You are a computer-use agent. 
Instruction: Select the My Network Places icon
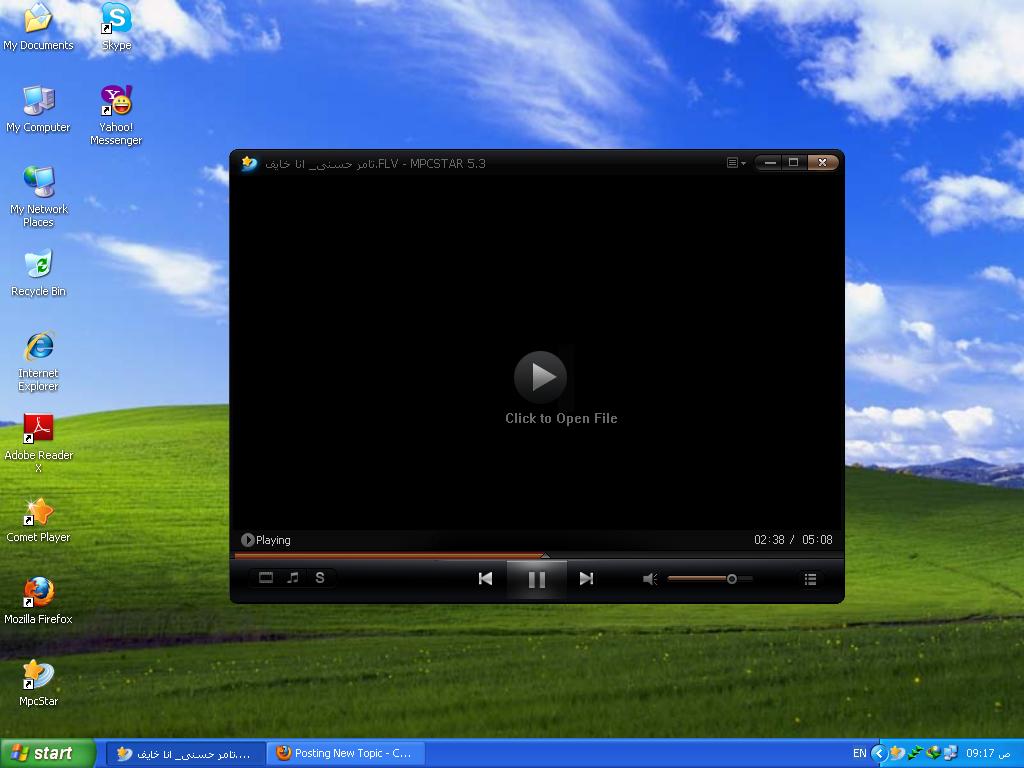tap(39, 197)
